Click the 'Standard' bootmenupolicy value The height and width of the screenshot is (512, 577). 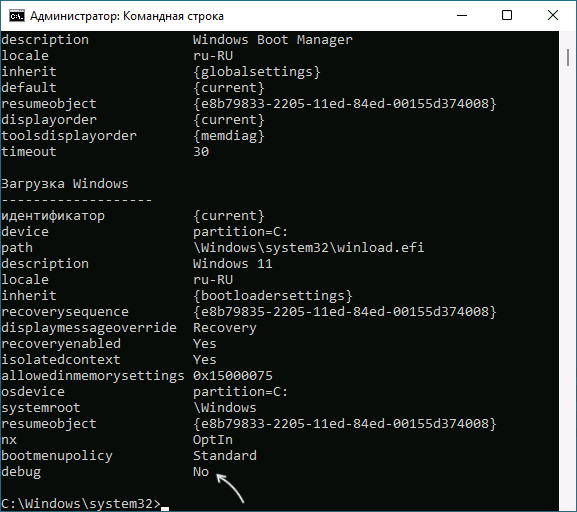225,456
